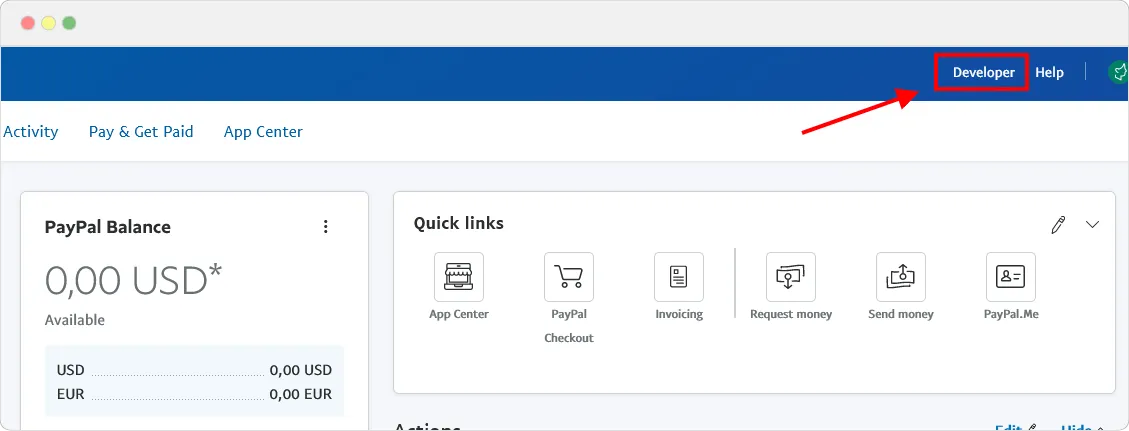
Task: Open the Help link in header
Action: coord(1049,73)
